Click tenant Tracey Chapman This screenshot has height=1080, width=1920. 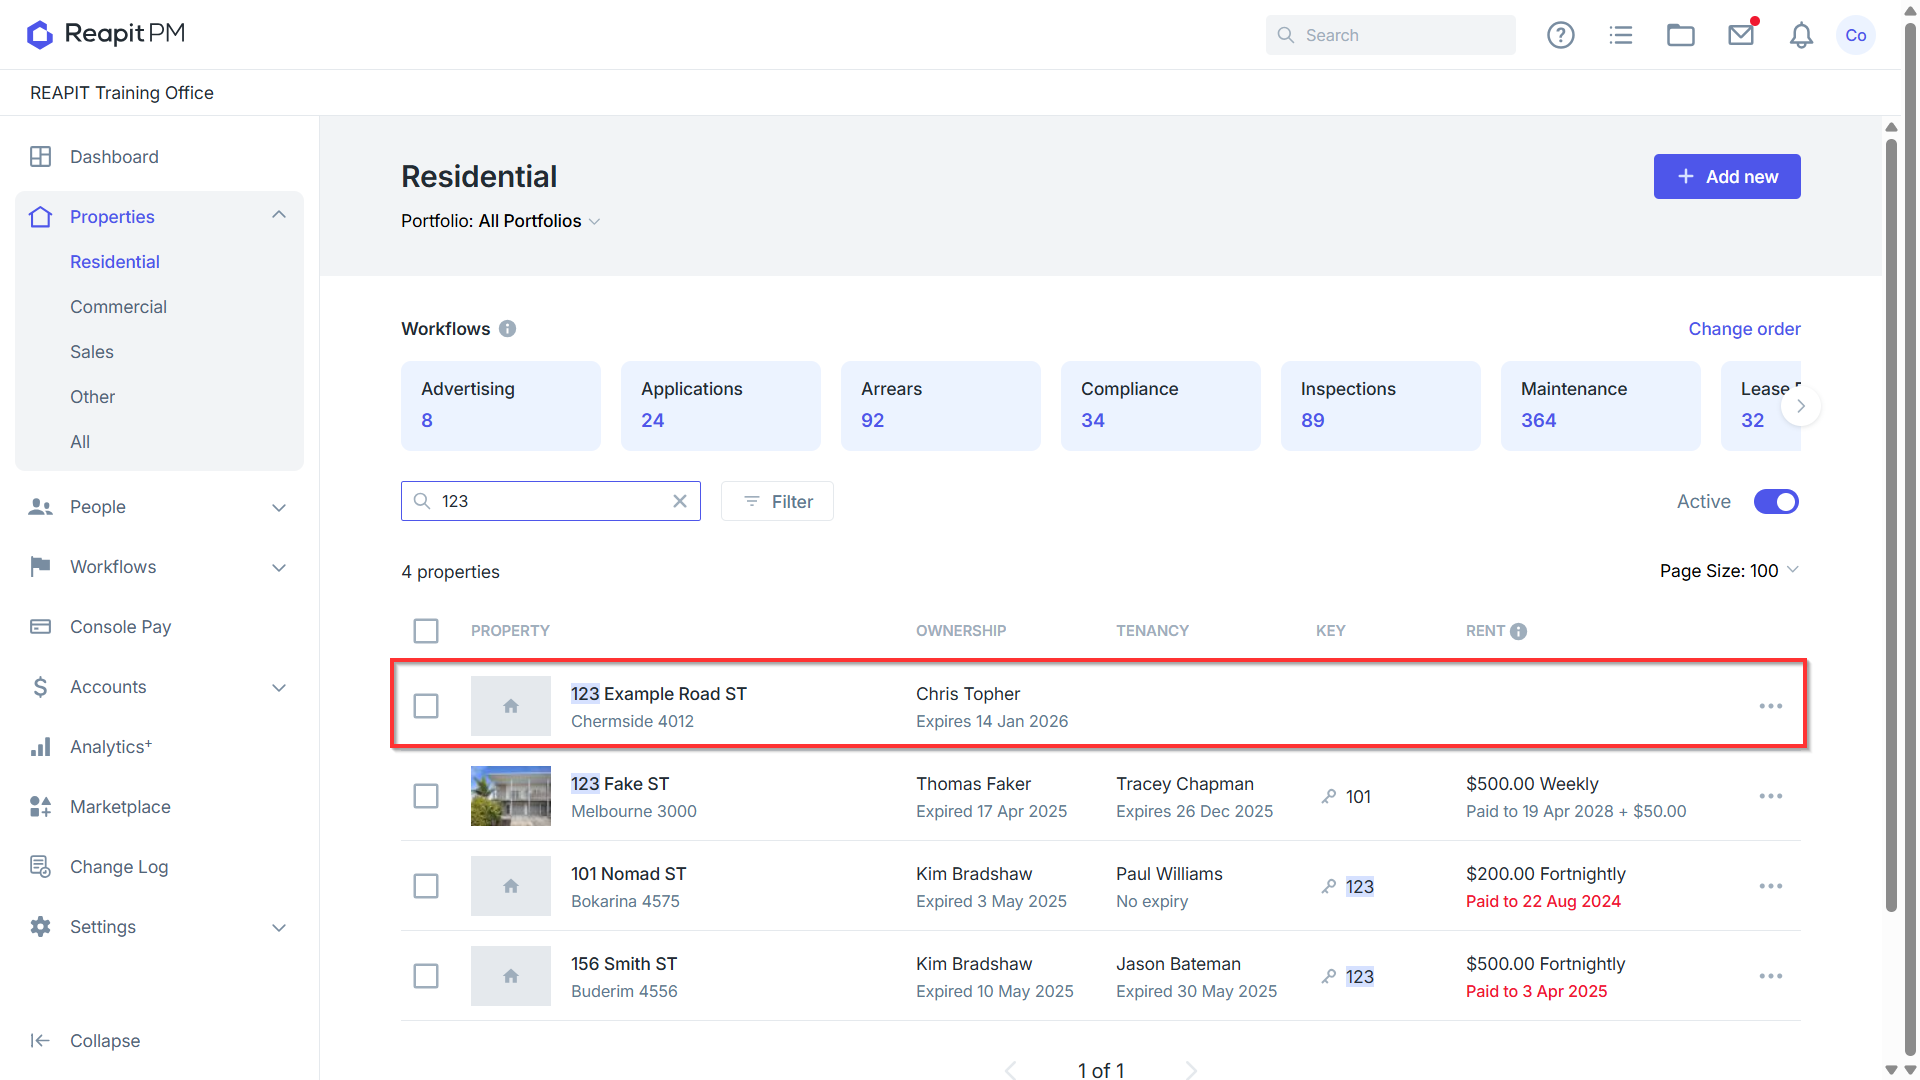pyautogui.click(x=1185, y=784)
